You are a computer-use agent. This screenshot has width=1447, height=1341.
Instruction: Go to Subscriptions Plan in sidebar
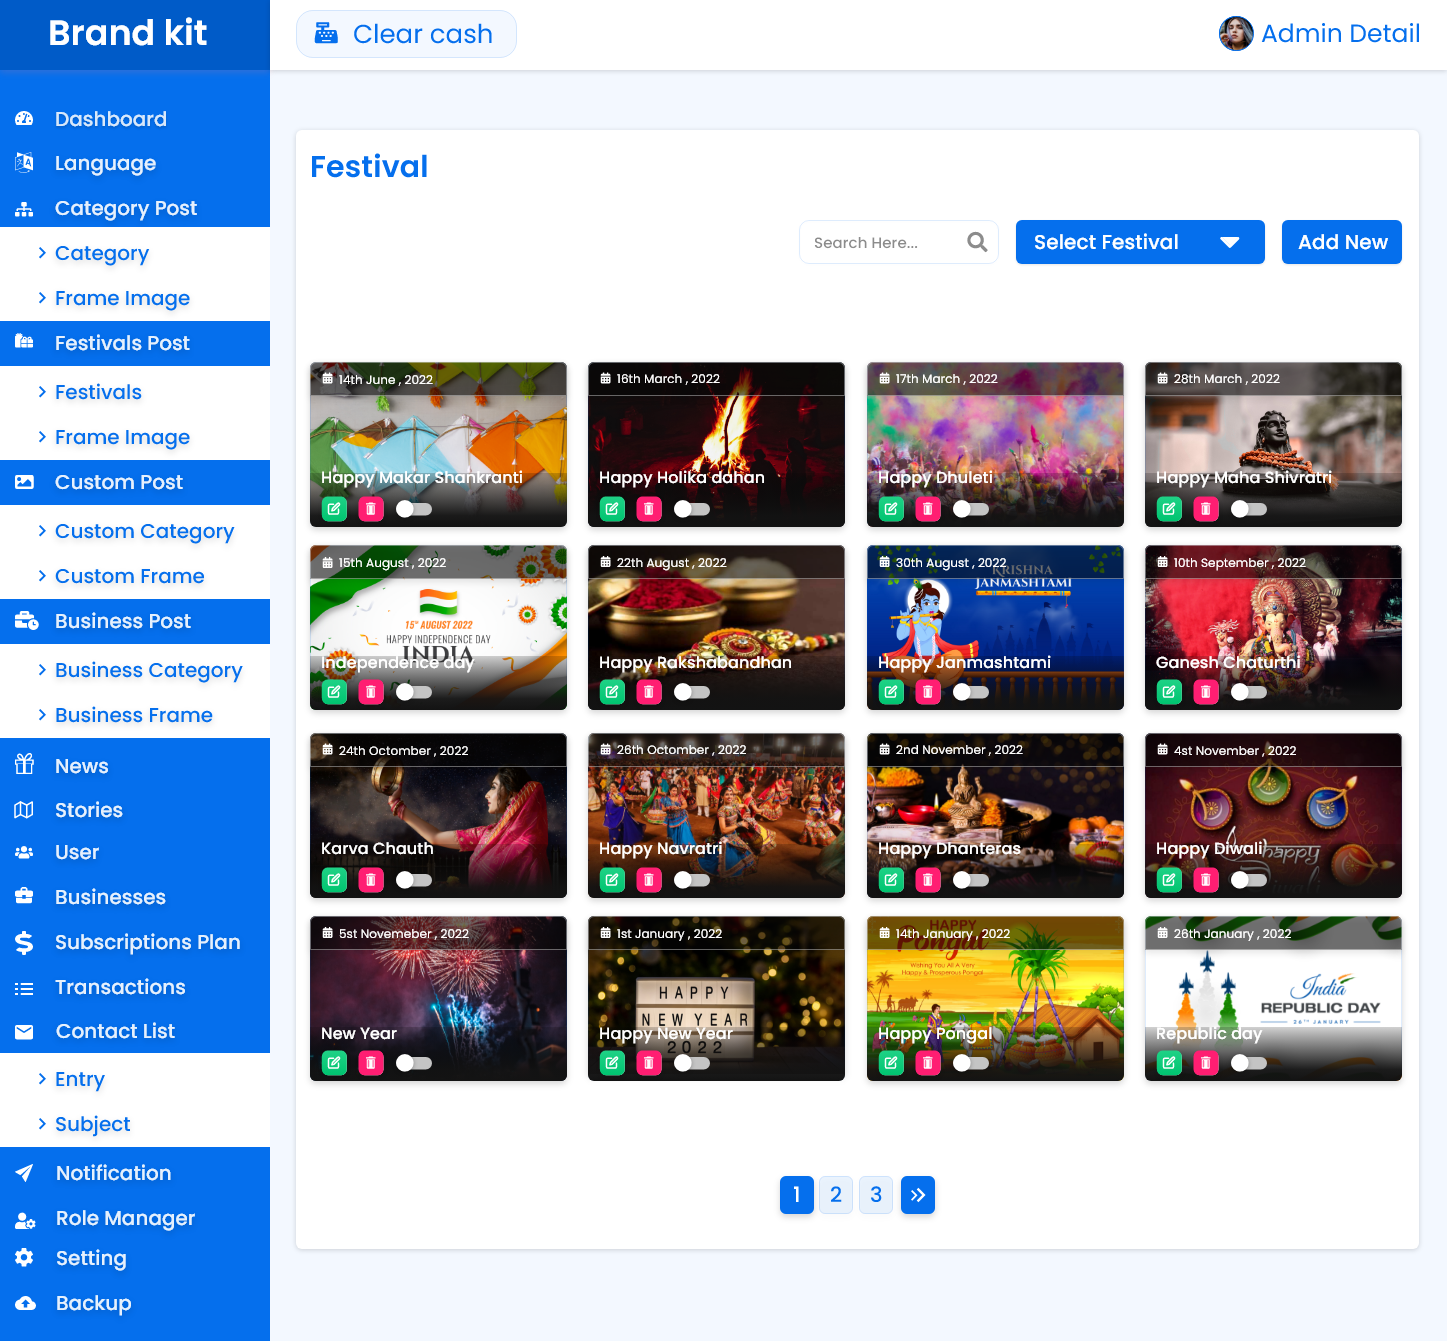point(147,942)
